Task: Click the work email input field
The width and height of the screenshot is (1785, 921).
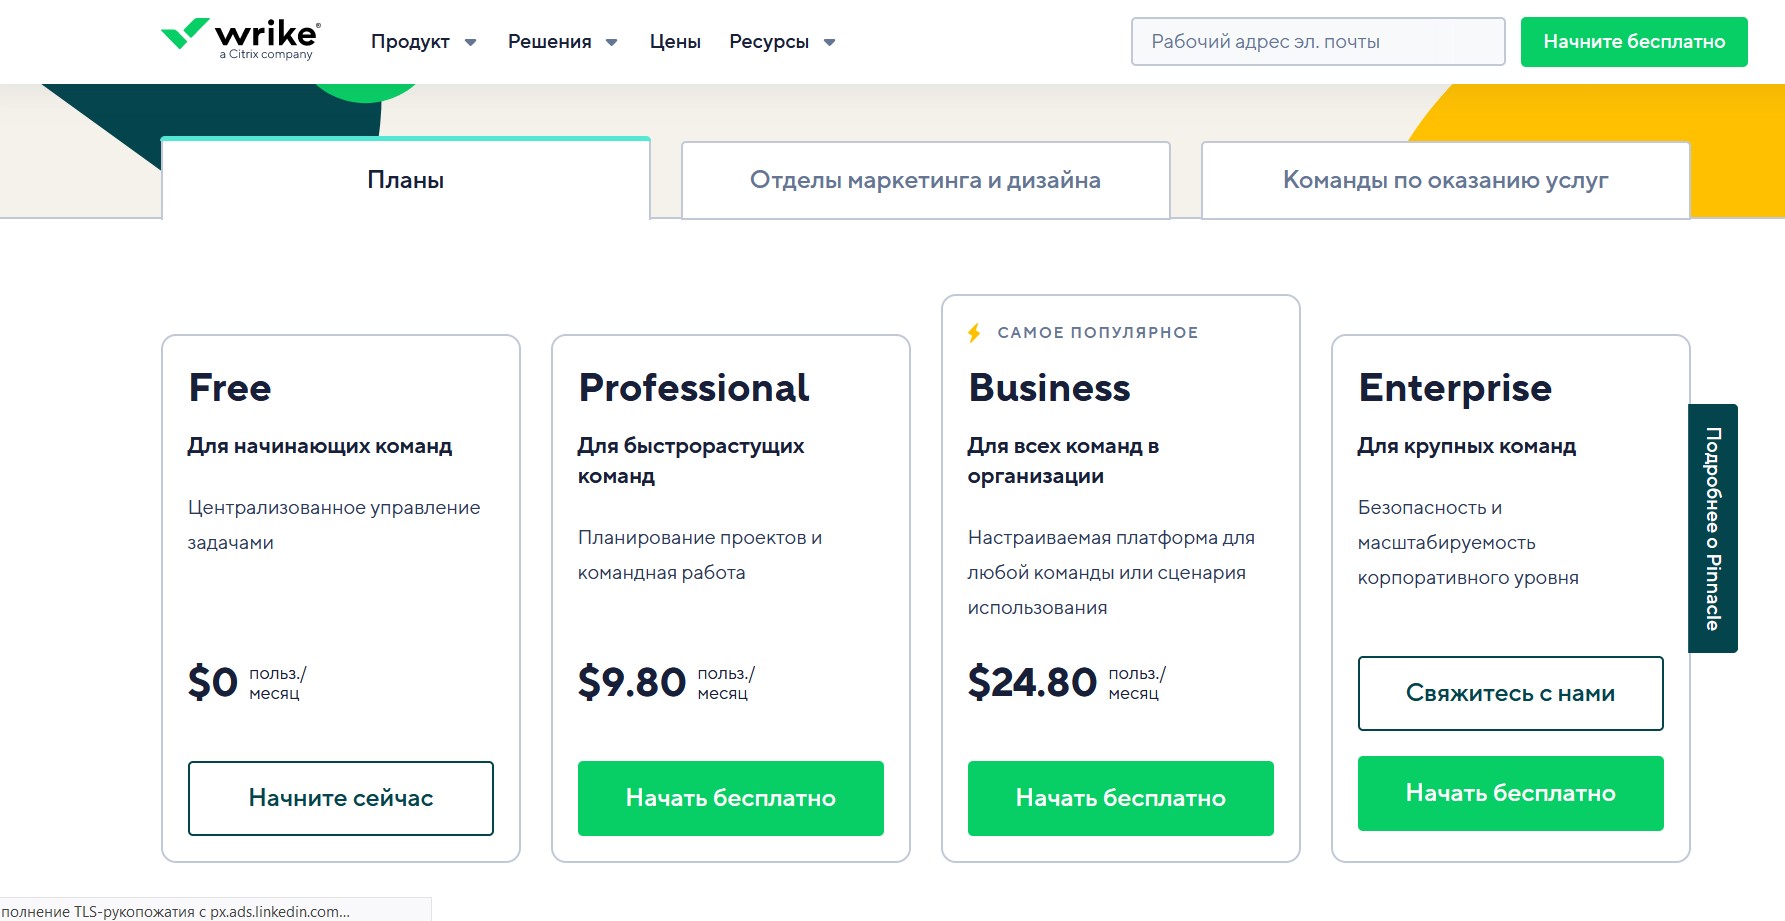Action: (x=1317, y=42)
